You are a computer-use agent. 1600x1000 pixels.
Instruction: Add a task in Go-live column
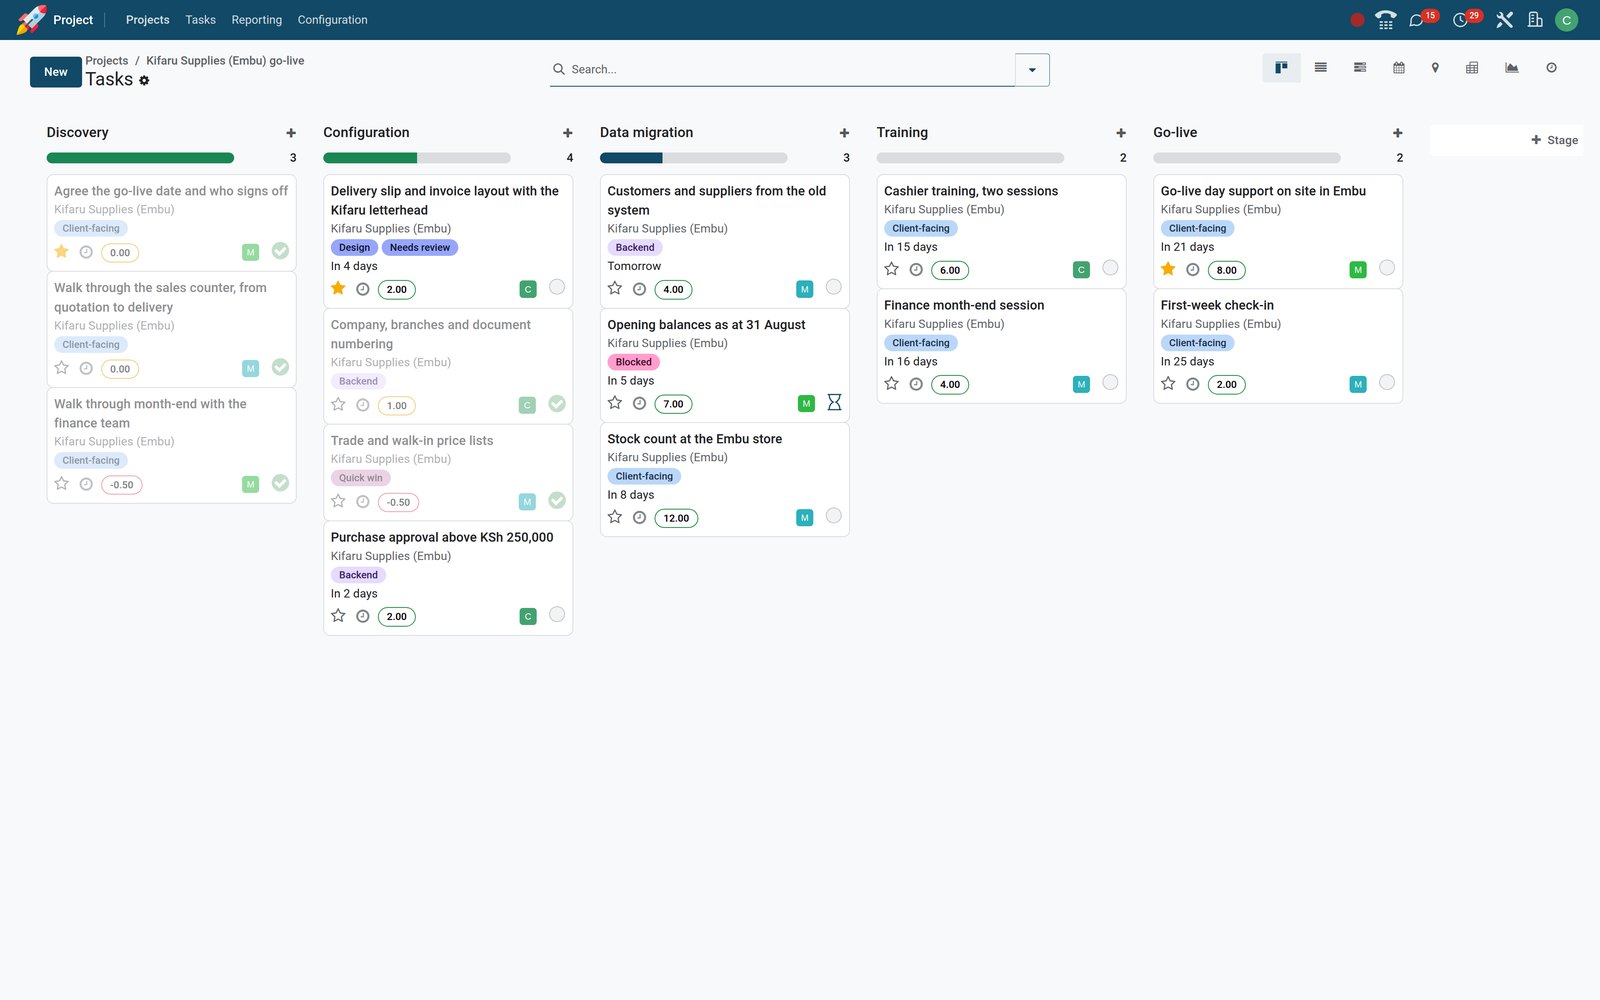click(1398, 133)
